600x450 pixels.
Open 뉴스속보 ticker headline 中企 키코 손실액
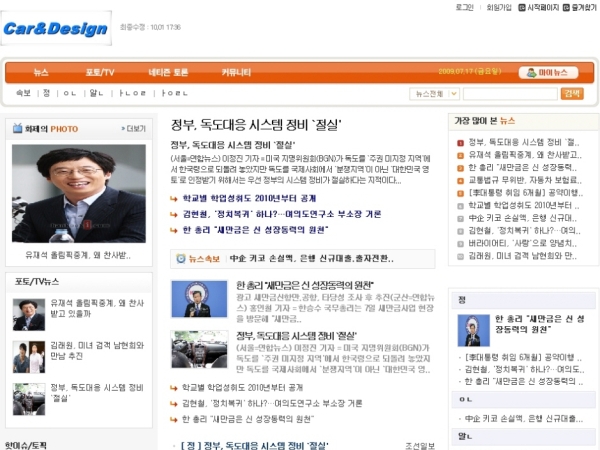(x=311, y=259)
